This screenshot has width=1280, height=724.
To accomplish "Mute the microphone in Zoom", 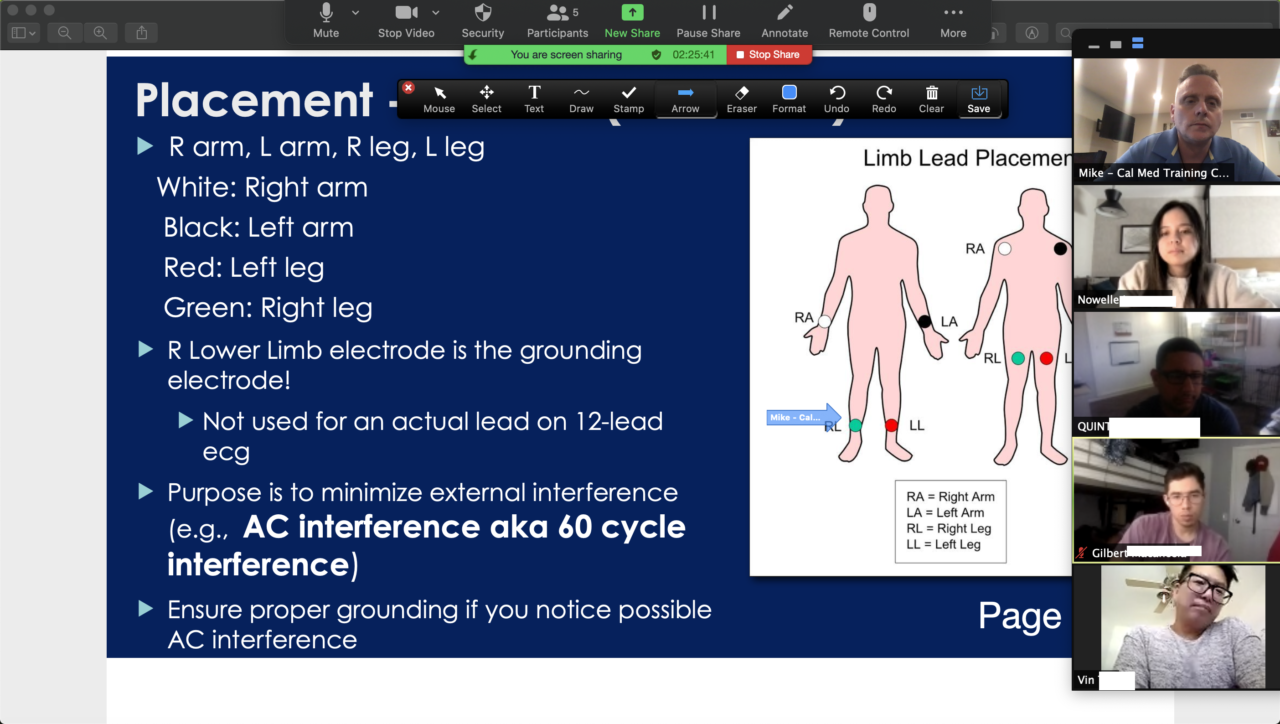I will (x=326, y=20).
